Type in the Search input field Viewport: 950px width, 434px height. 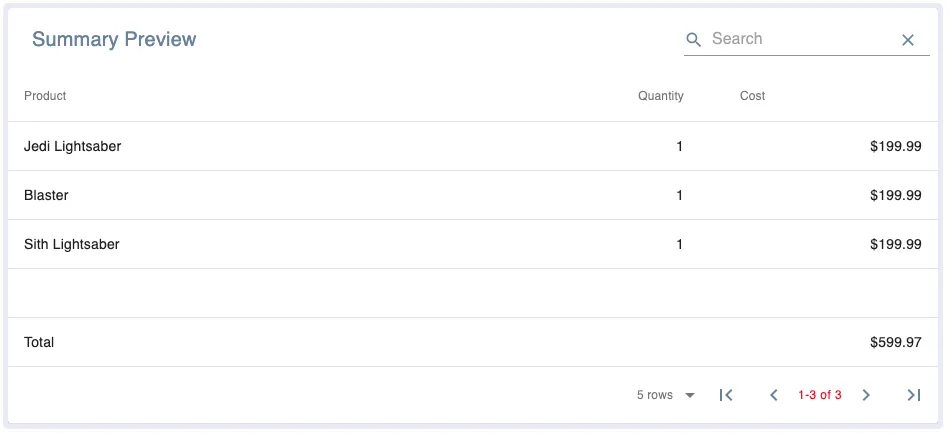(800, 39)
